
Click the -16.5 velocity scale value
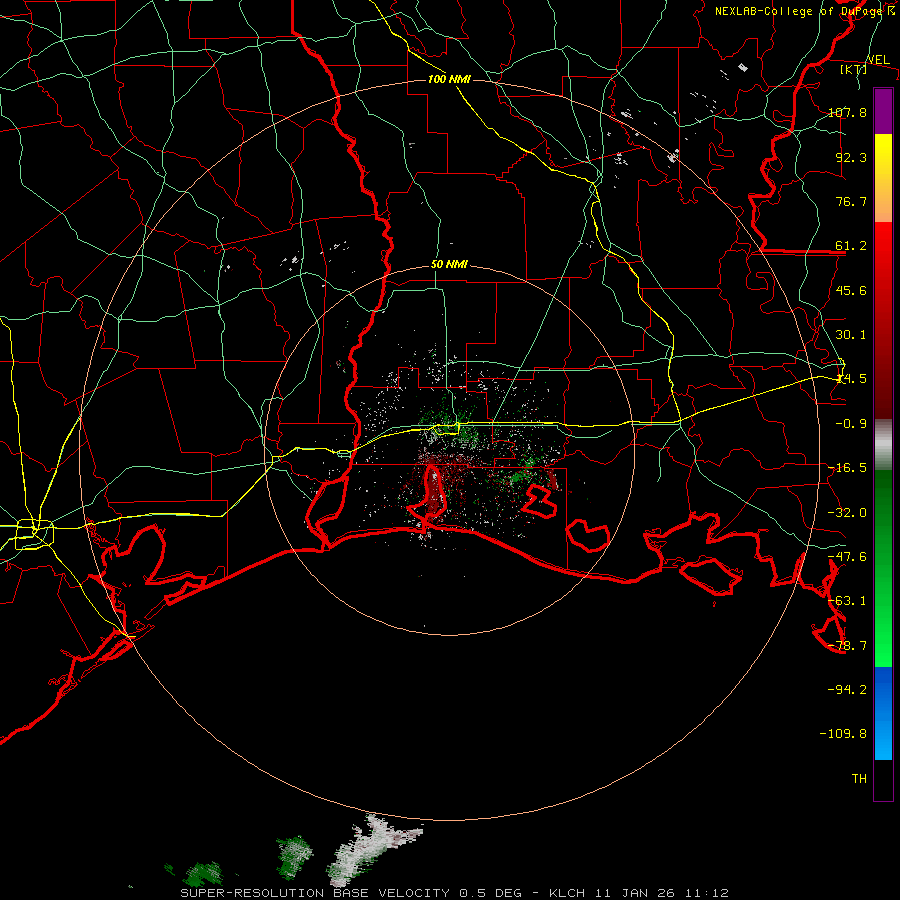847,468
